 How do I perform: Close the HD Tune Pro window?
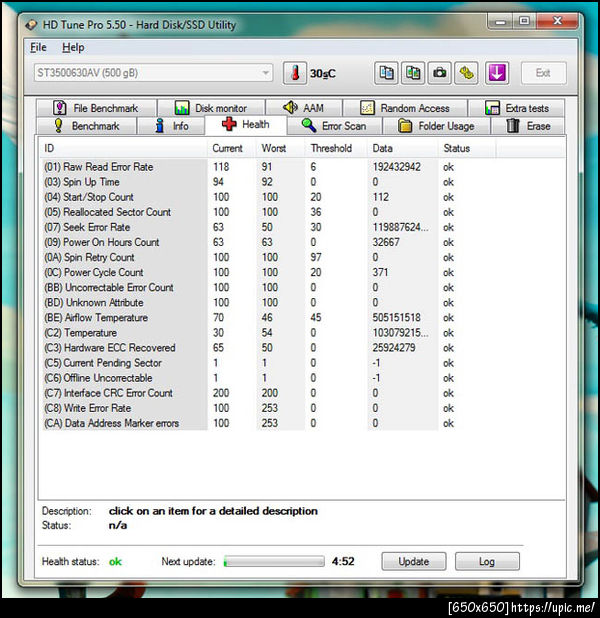click(557, 21)
